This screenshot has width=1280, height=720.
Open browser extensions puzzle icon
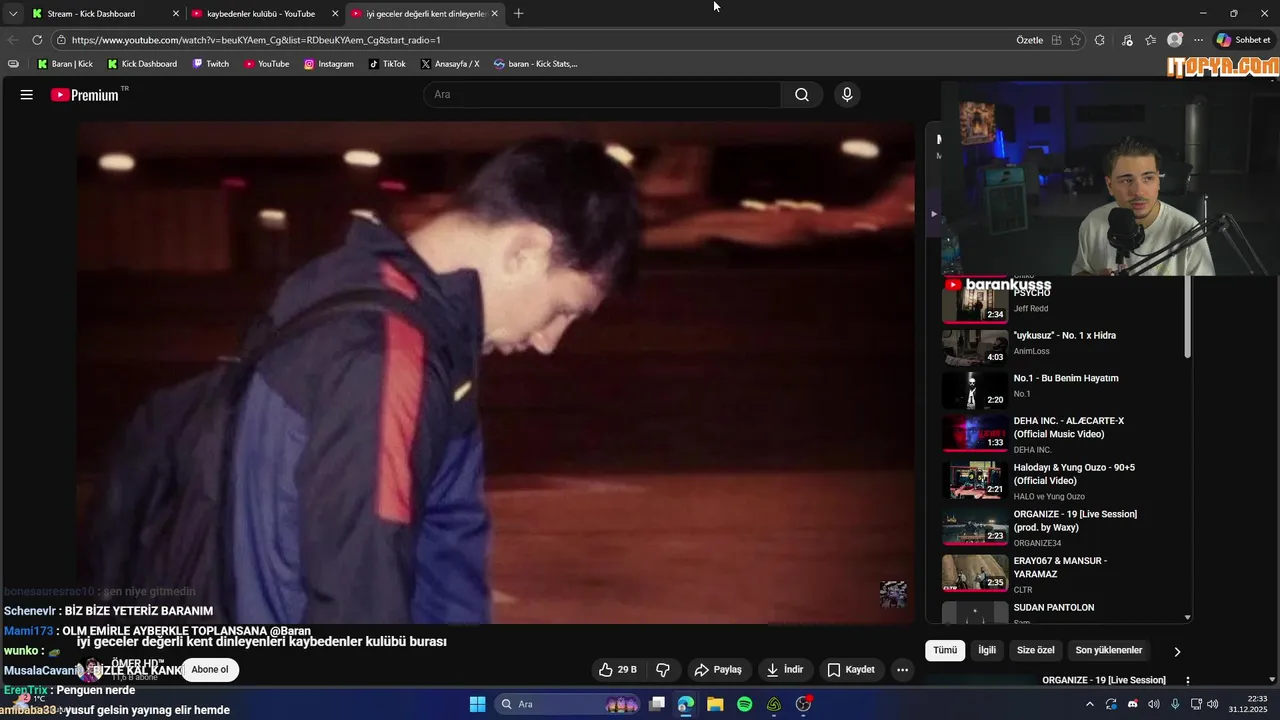point(1100,40)
